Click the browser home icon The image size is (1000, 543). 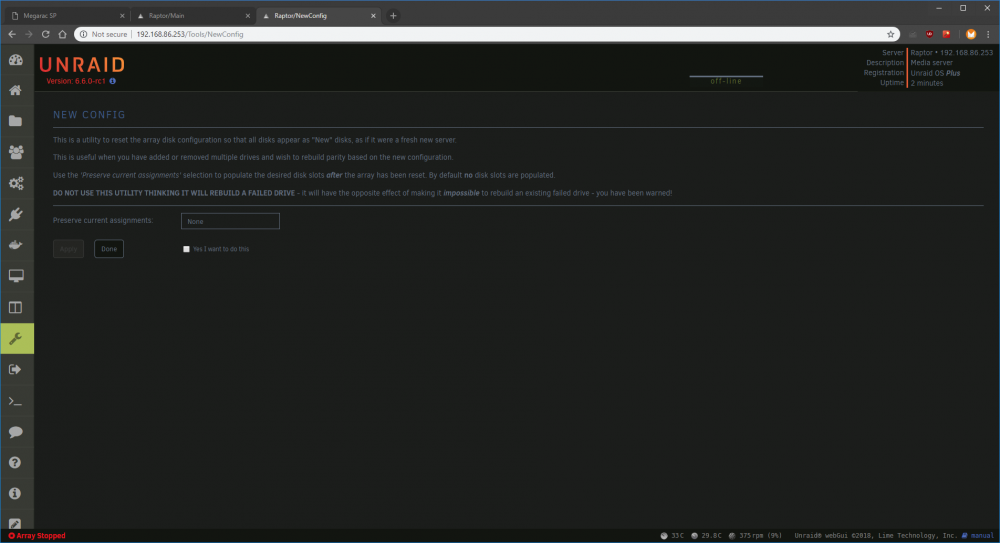click(62, 34)
